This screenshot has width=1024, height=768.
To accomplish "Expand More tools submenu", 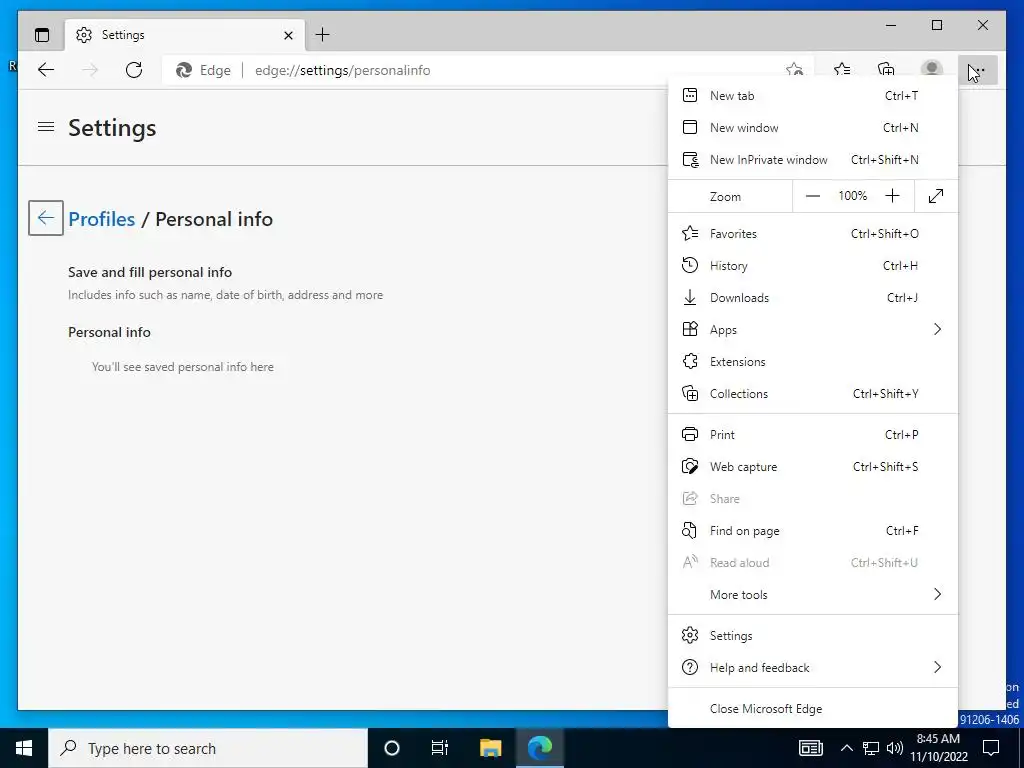I will tap(813, 594).
